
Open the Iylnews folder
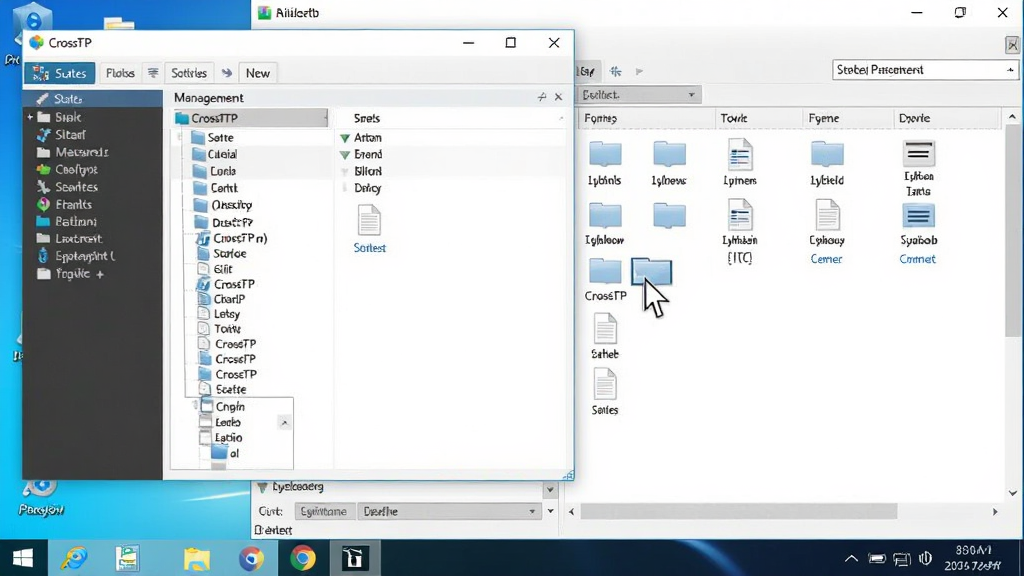tap(669, 163)
